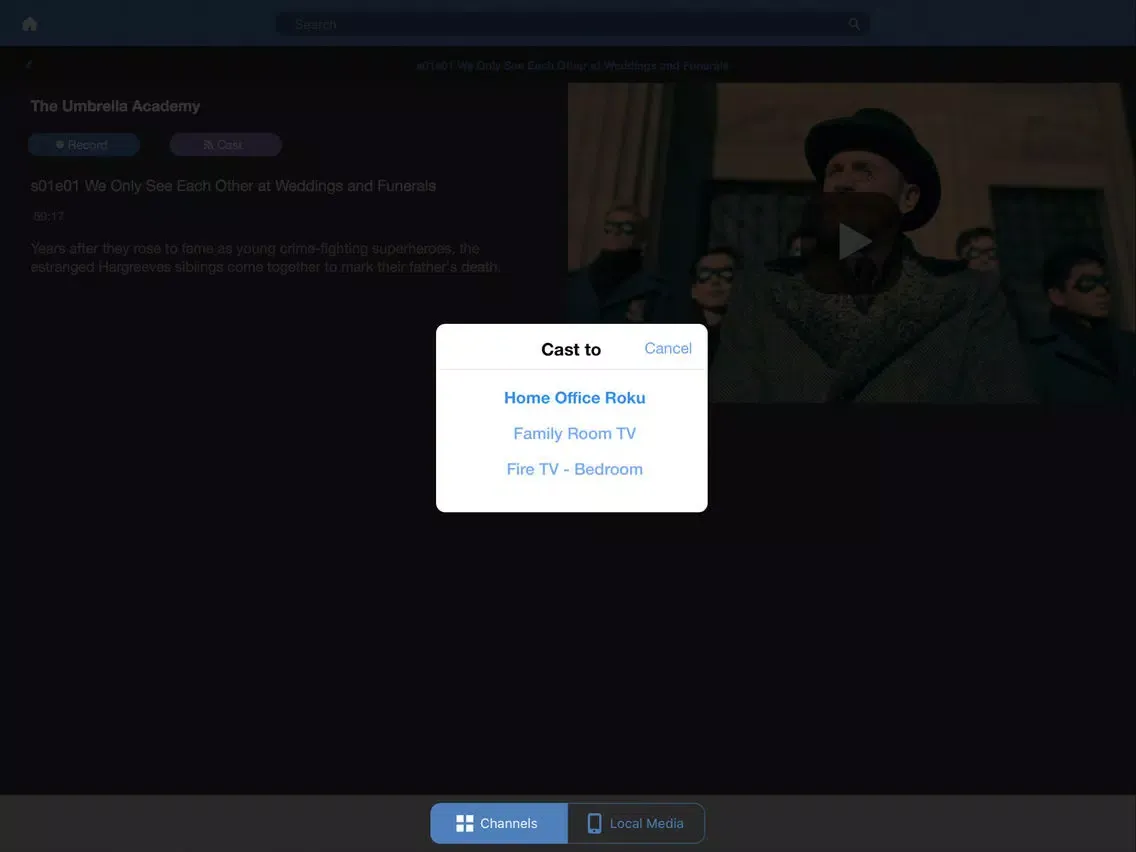The width and height of the screenshot is (1136, 852).
Task: Click the dimmed Cast button
Action: click(x=225, y=145)
